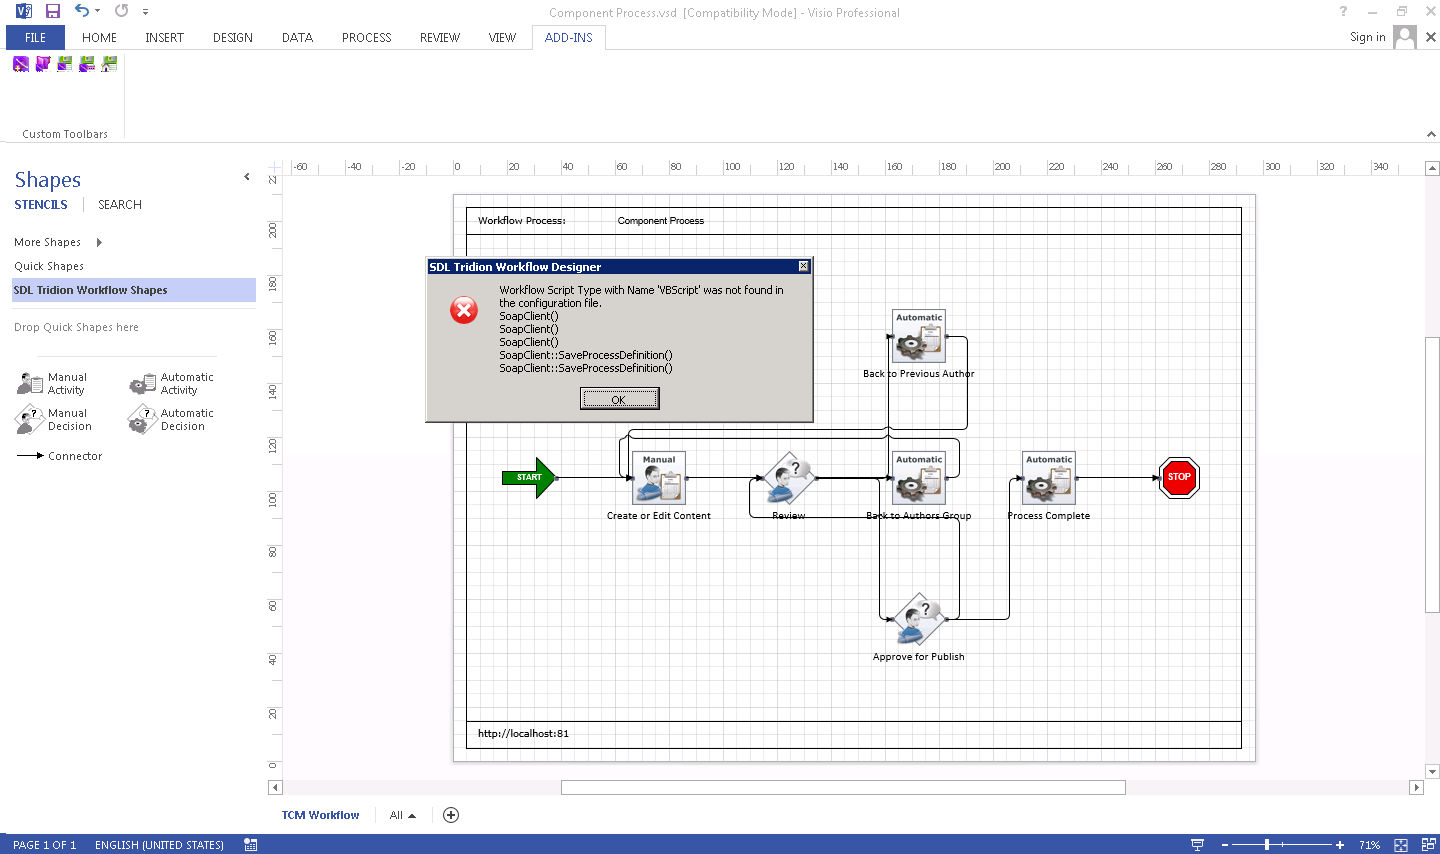The width and height of the screenshot is (1440, 854).
Task: Click PAGE 1 OF 1 status indicator
Action: 45,845
